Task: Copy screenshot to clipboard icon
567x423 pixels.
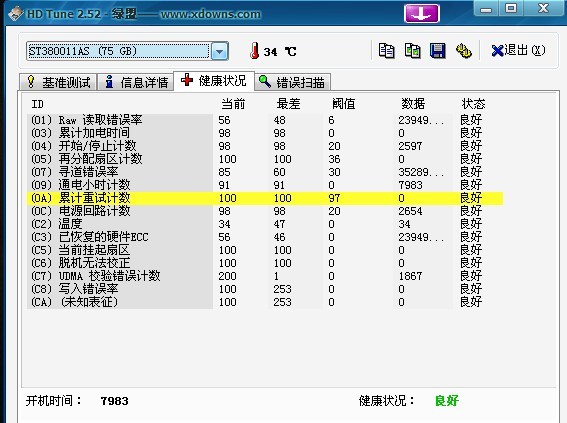Action: [x=412, y=51]
